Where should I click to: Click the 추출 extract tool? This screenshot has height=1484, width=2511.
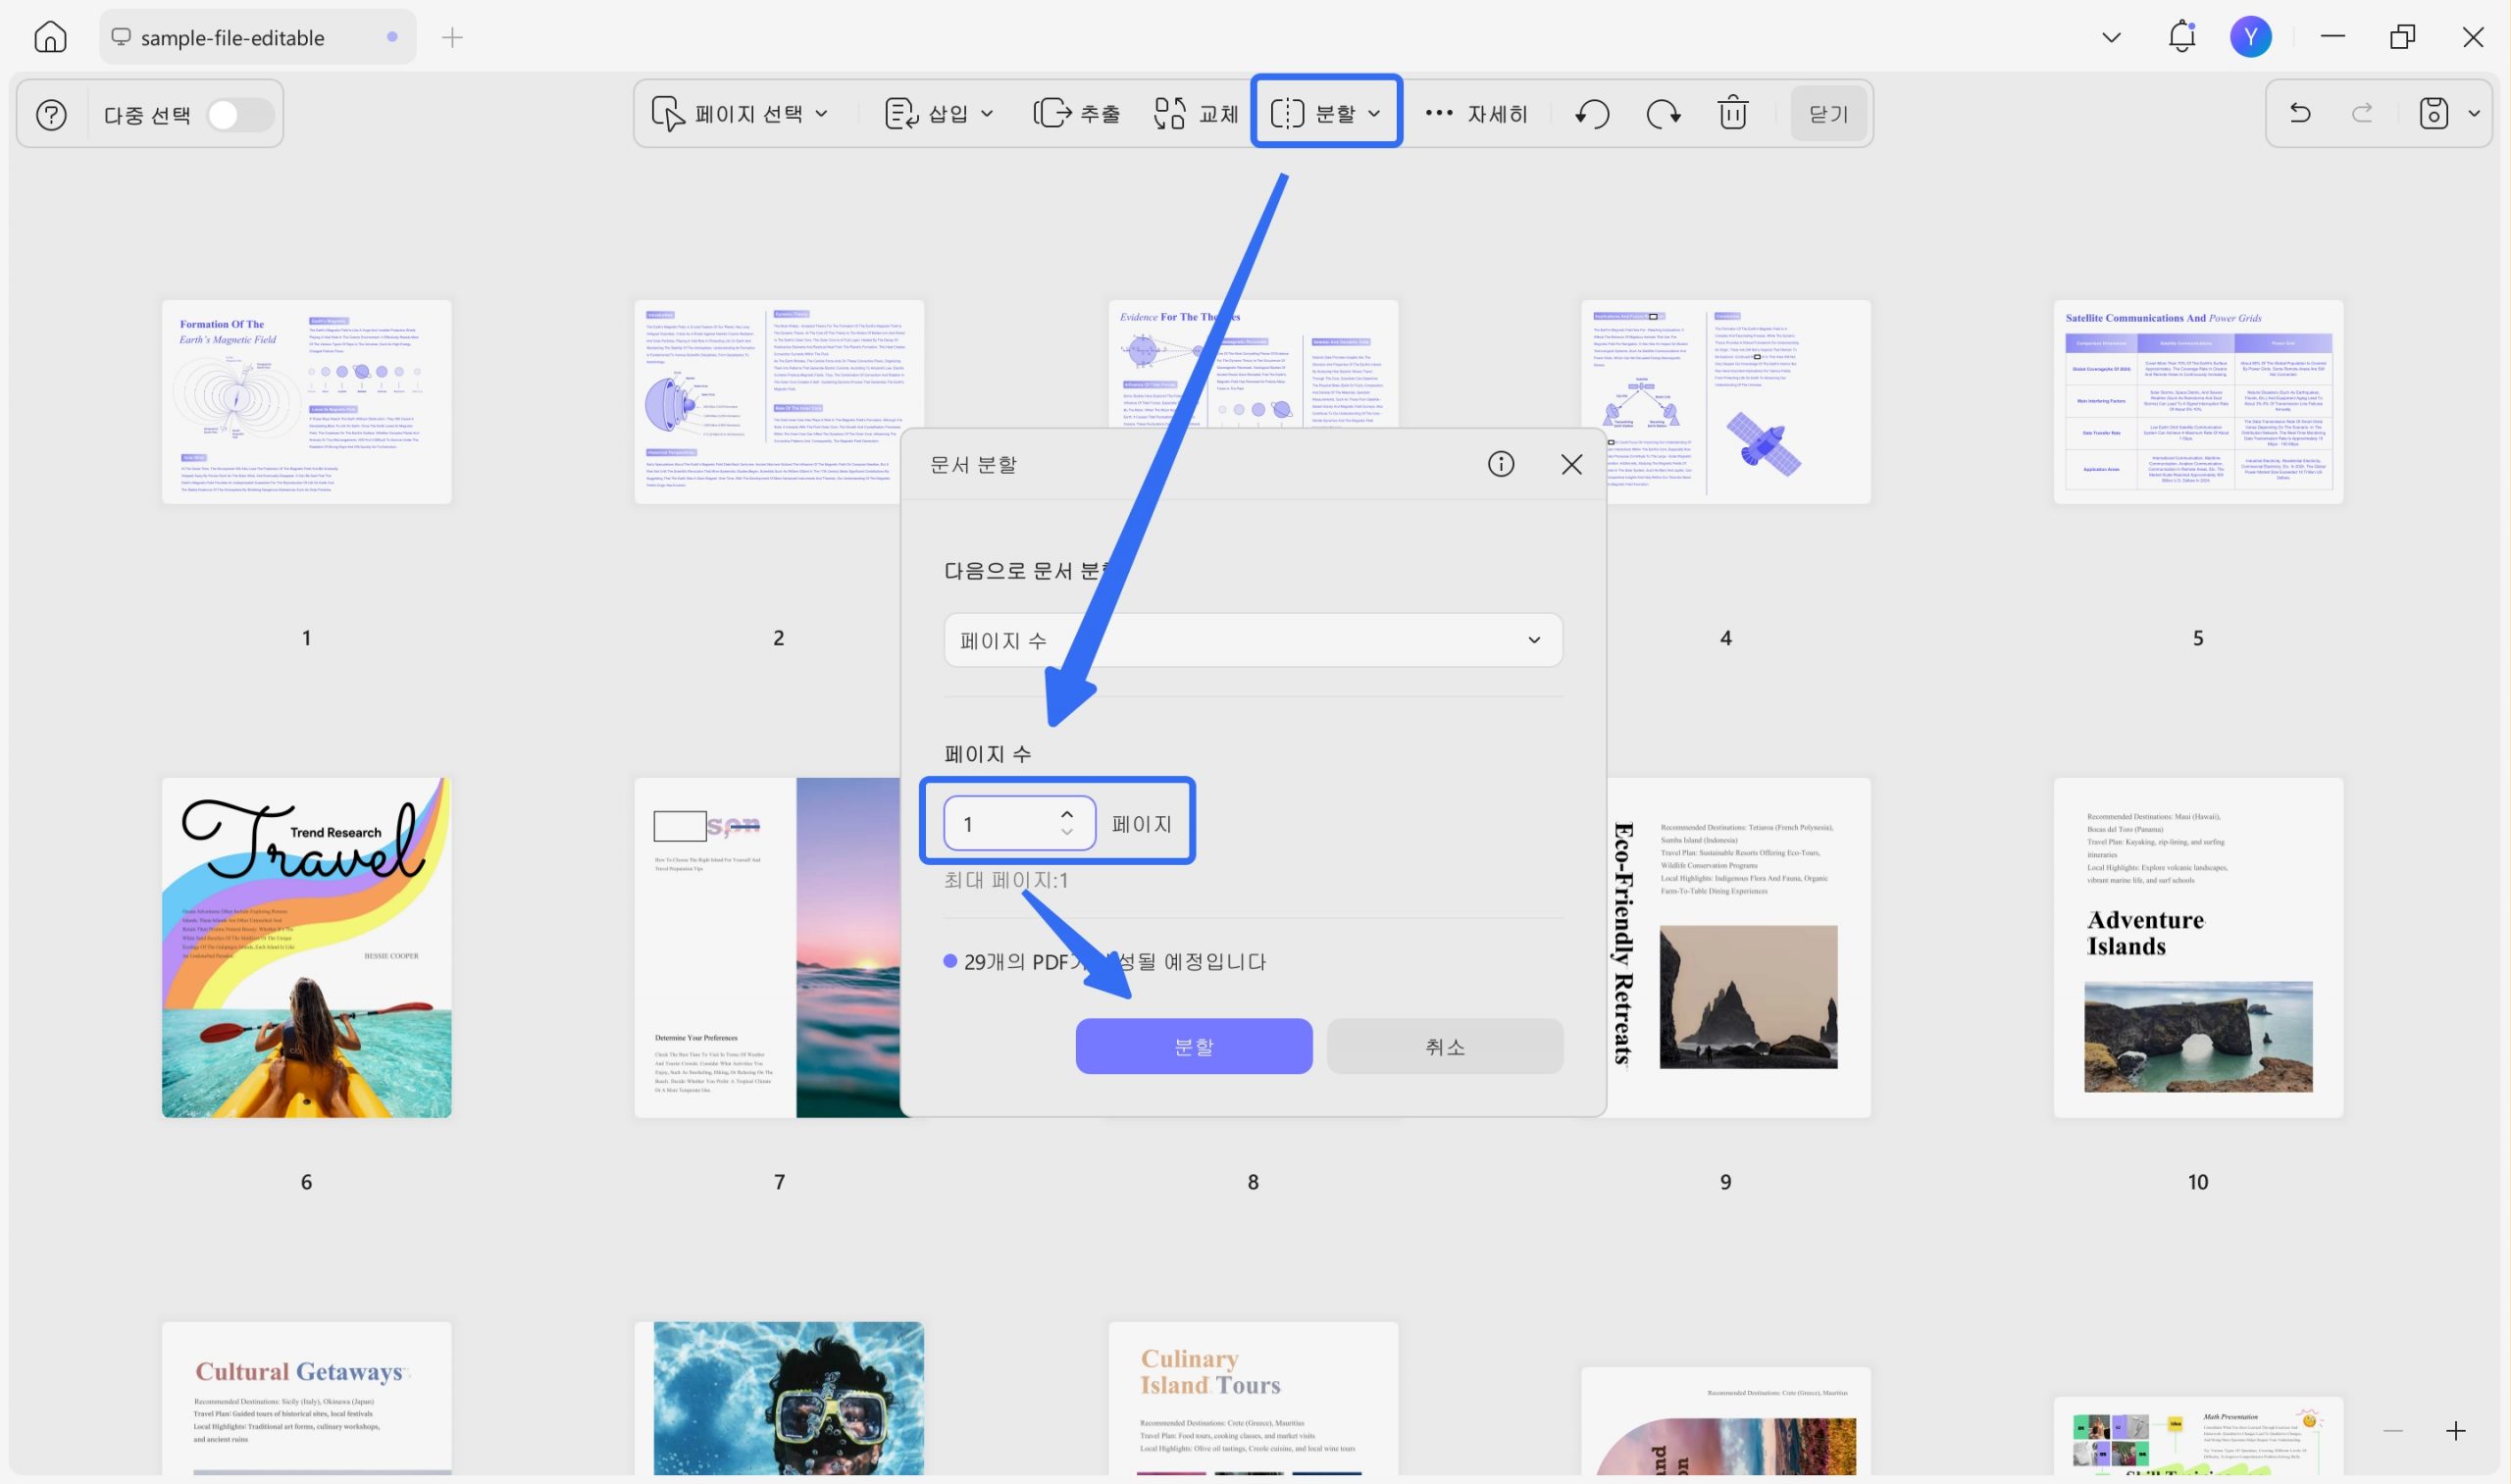[x=1076, y=113]
